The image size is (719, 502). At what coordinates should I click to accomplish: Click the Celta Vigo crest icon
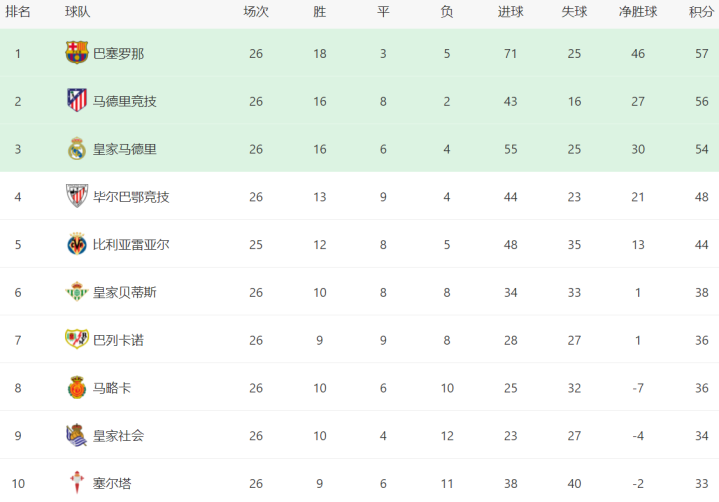pos(77,483)
